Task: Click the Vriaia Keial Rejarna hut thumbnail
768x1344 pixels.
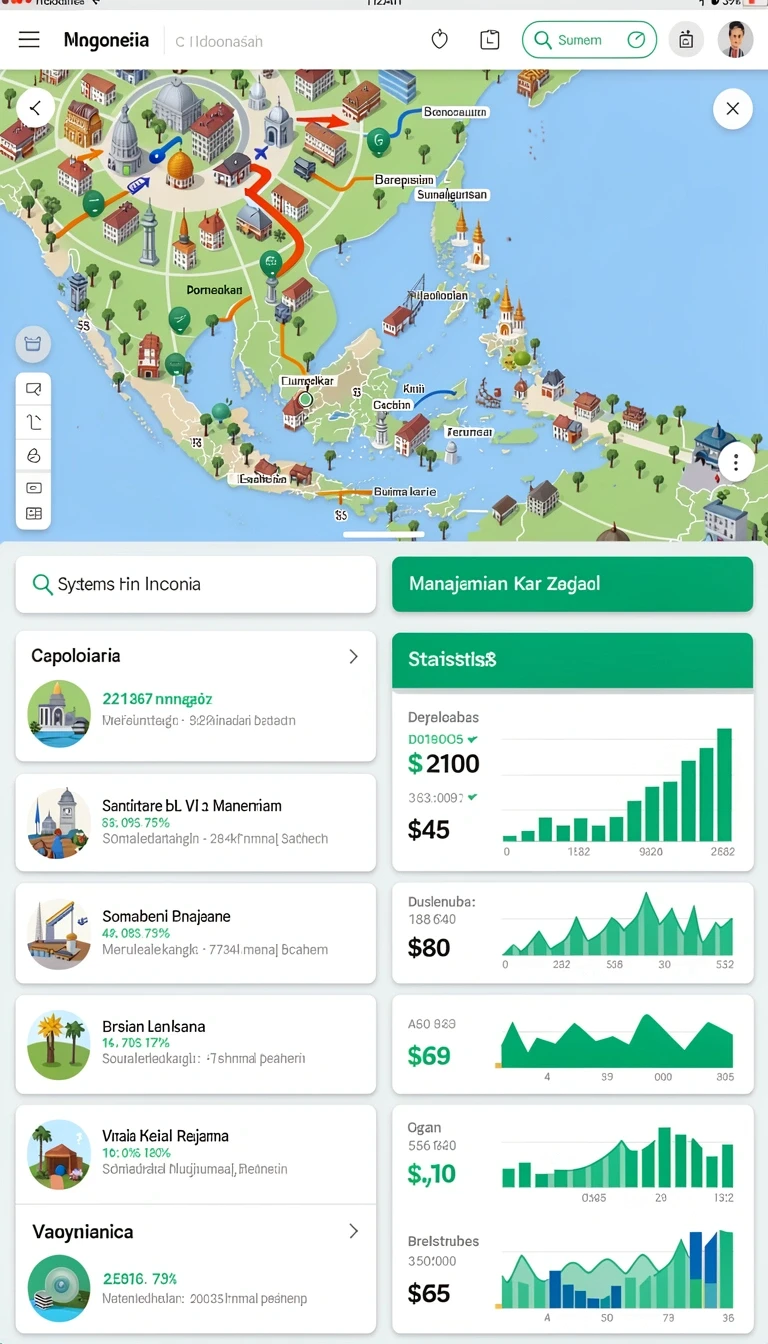Action: (59, 1155)
